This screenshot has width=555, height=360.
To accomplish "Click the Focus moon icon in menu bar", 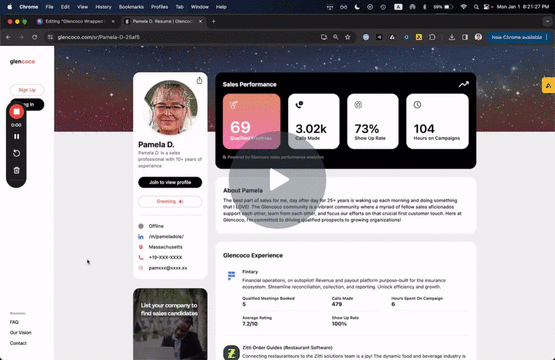I will (357, 7).
